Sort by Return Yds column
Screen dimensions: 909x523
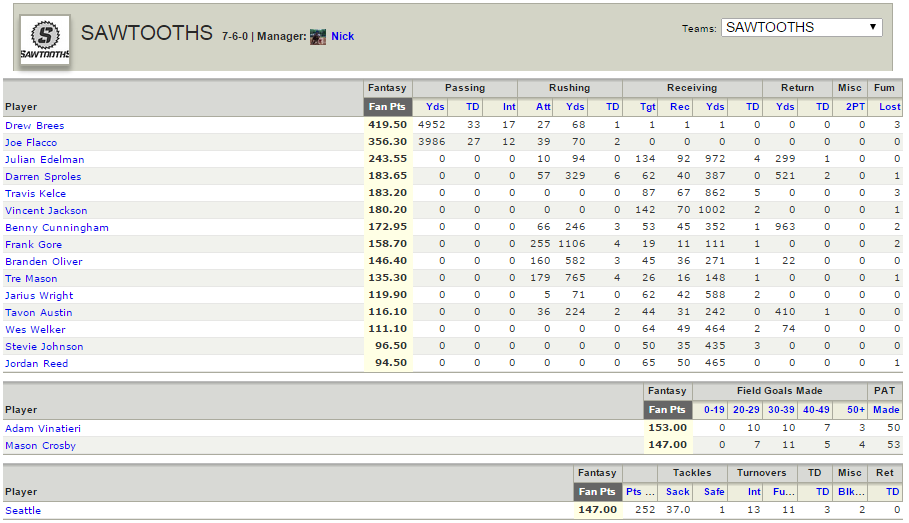click(x=786, y=107)
